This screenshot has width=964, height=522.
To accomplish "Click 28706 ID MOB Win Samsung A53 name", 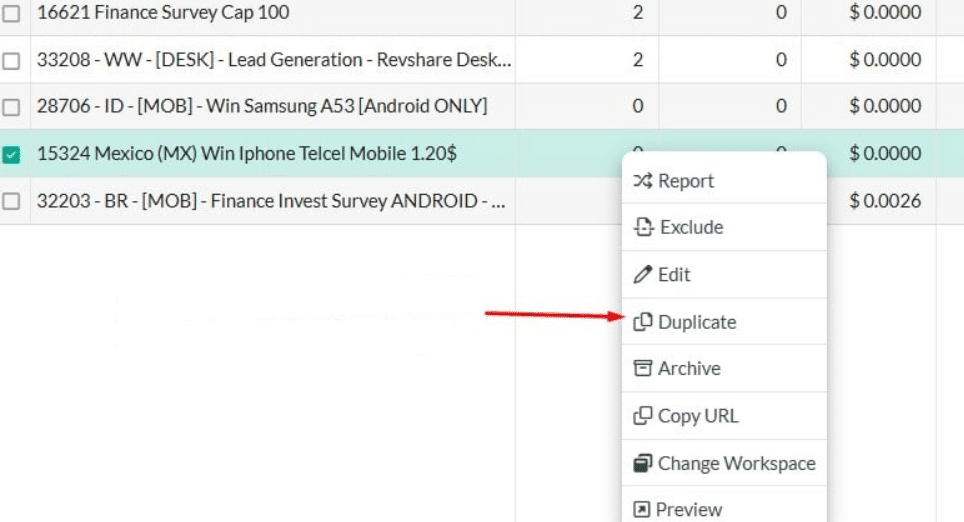I will (262, 106).
